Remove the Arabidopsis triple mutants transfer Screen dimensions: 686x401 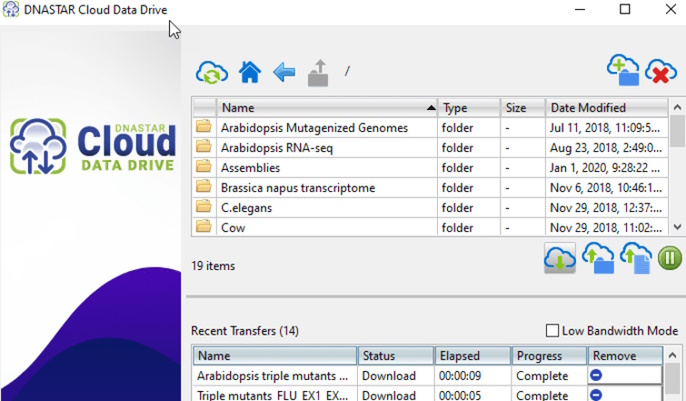coord(596,375)
